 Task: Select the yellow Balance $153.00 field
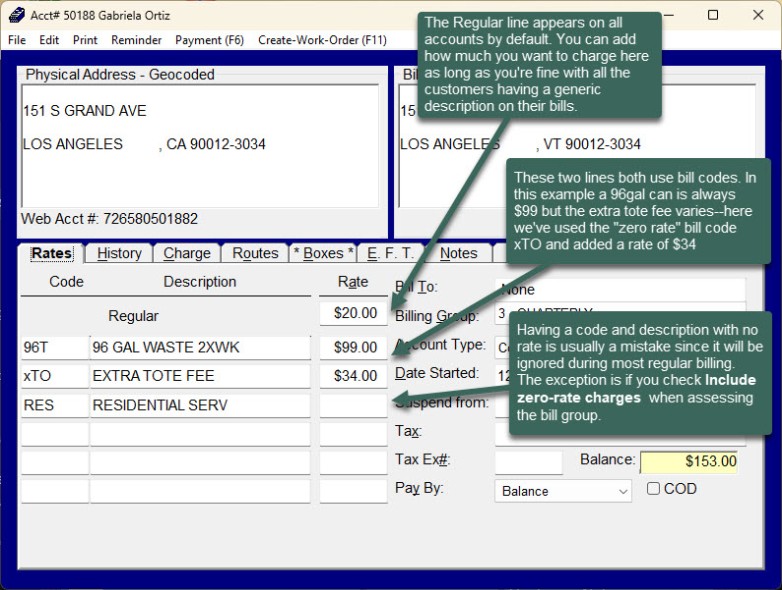[688, 461]
